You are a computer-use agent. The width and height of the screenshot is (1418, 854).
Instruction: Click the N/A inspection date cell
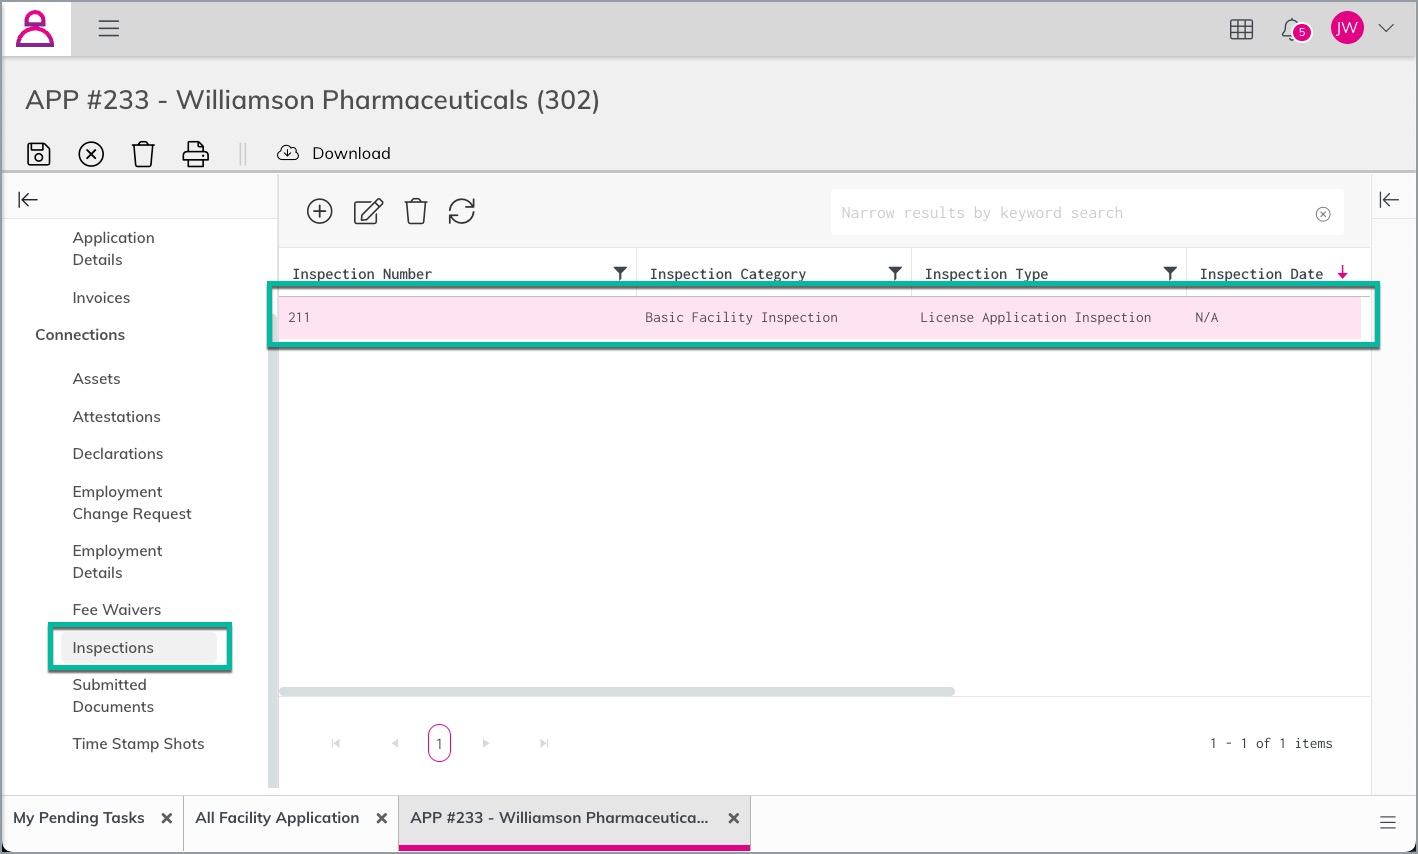(1273, 318)
